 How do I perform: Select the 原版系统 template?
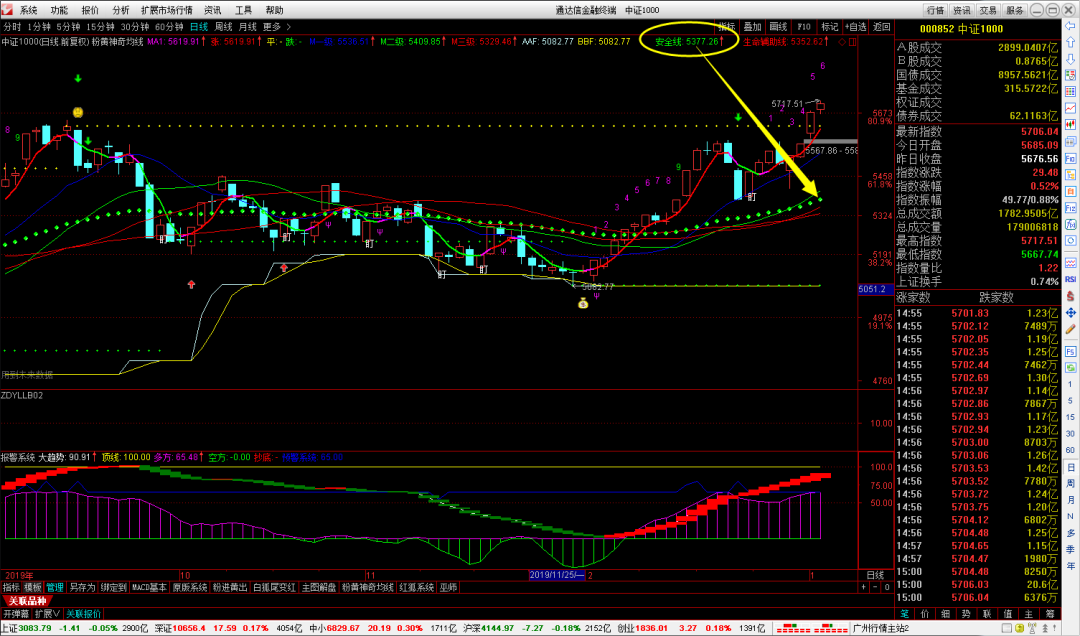pos(190,588)
